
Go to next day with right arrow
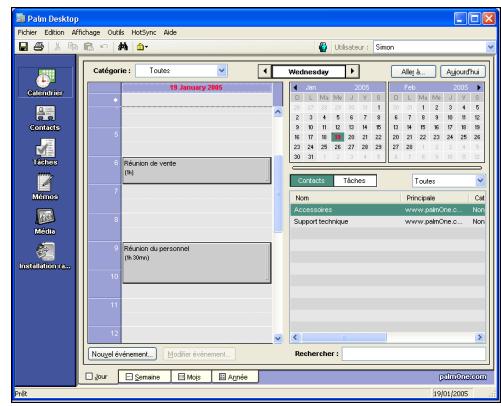352,71
